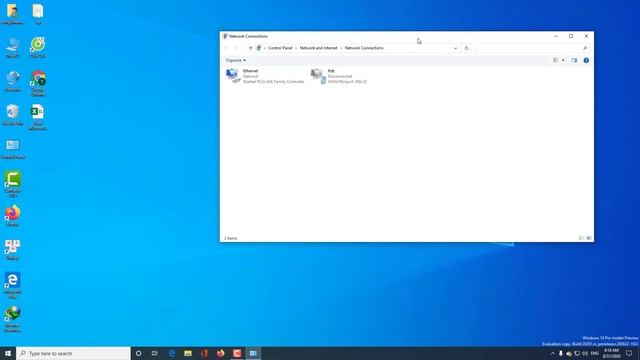Open Cortana from the taskbar

click(x=138, y=353)
